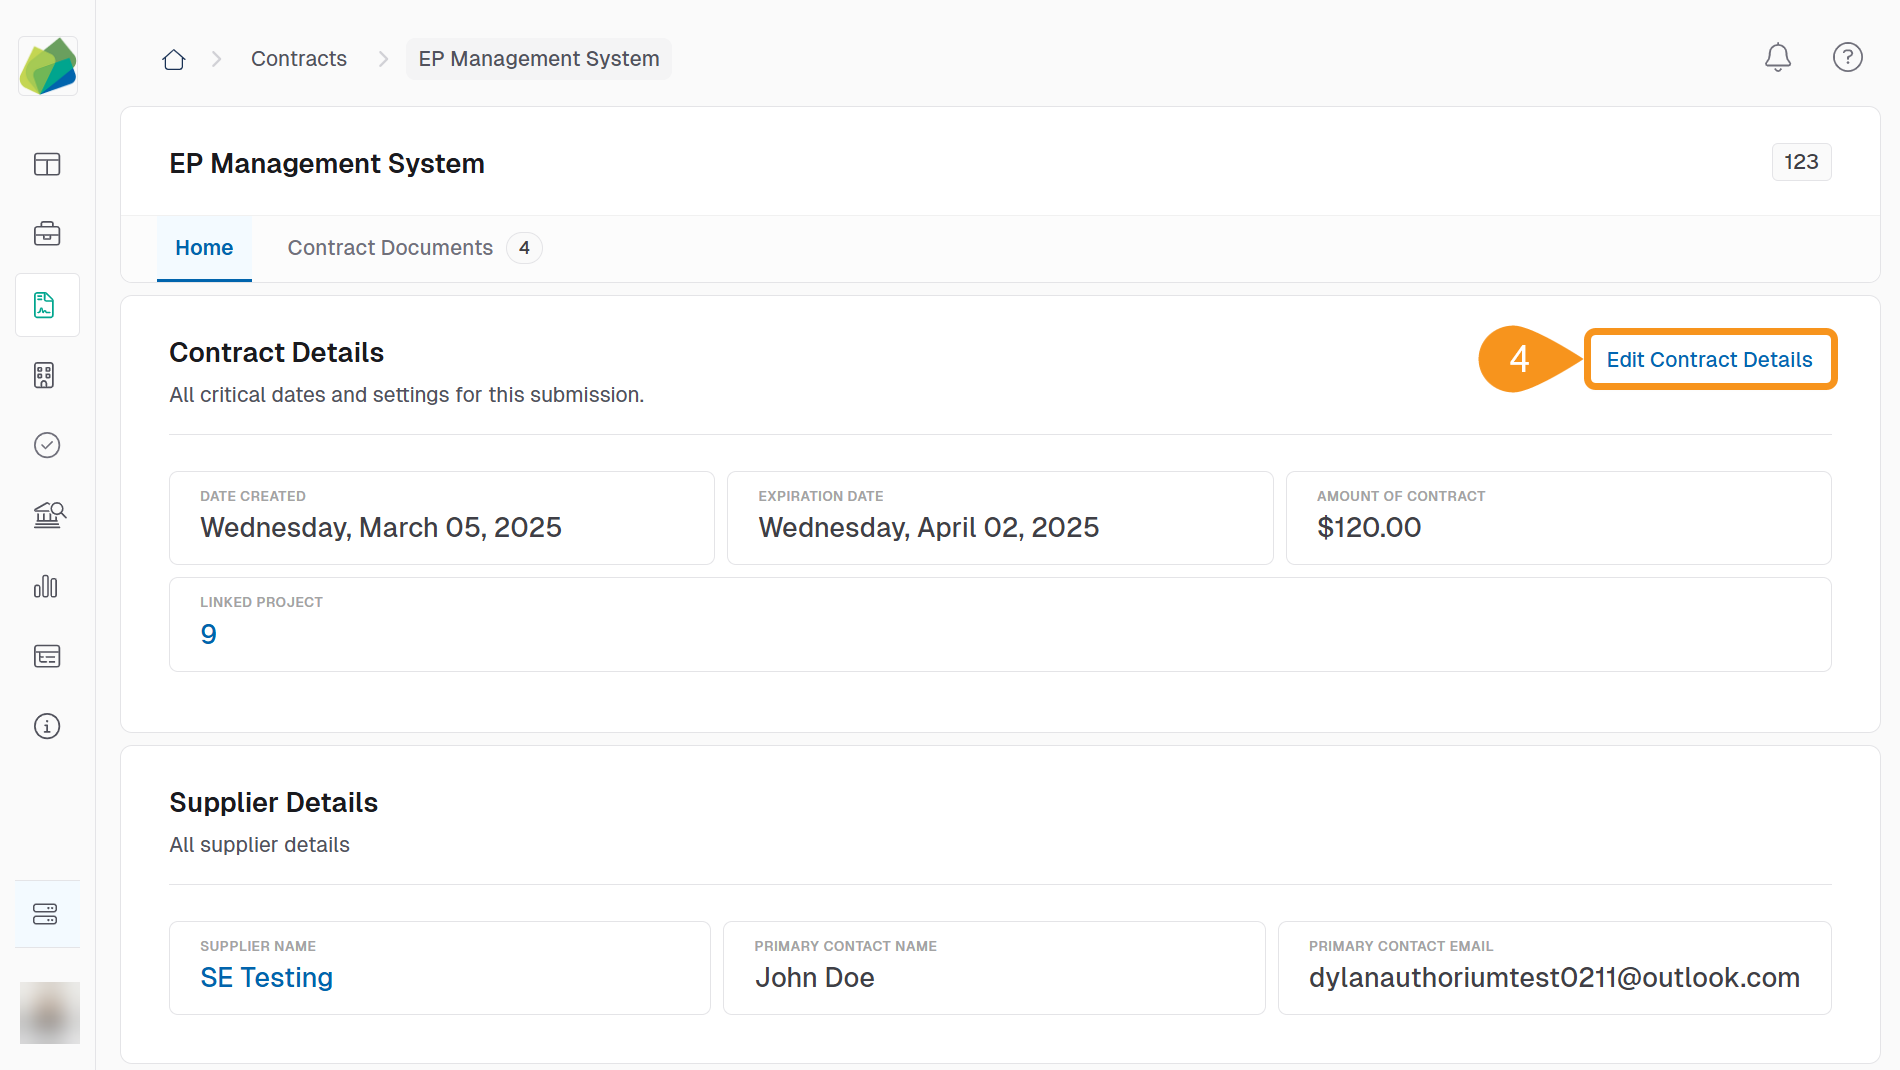Open the briefcase icon in sidebar
Image resolution: width=1900 pixels, height=1070 pixels.
47,234
